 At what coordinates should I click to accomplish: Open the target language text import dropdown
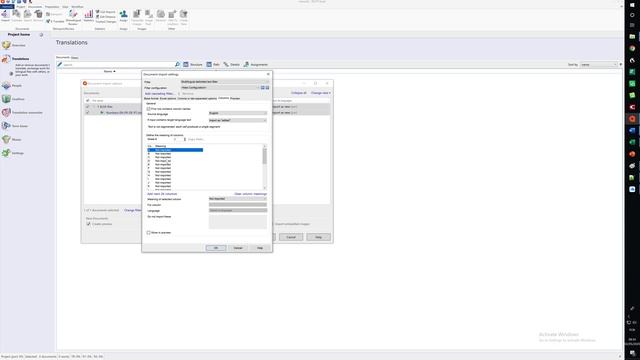pos(238,120)
